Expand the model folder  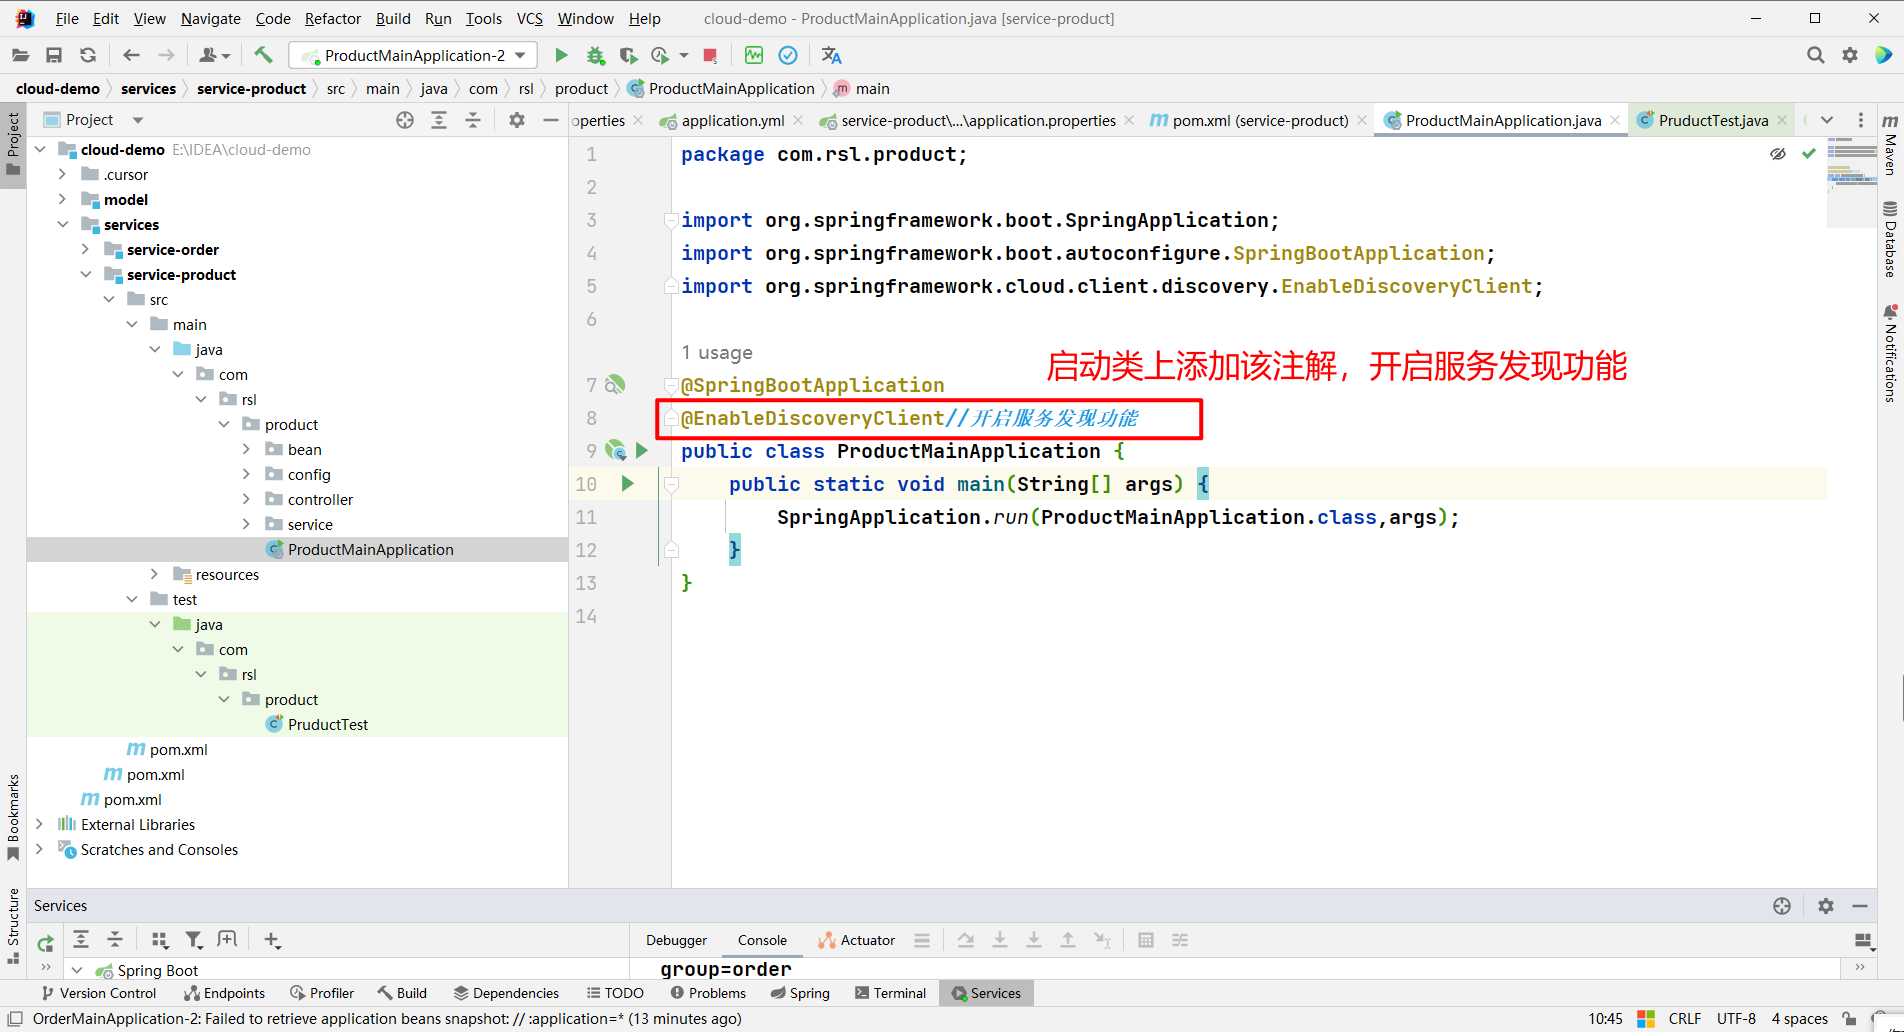[x=63, y=199]
